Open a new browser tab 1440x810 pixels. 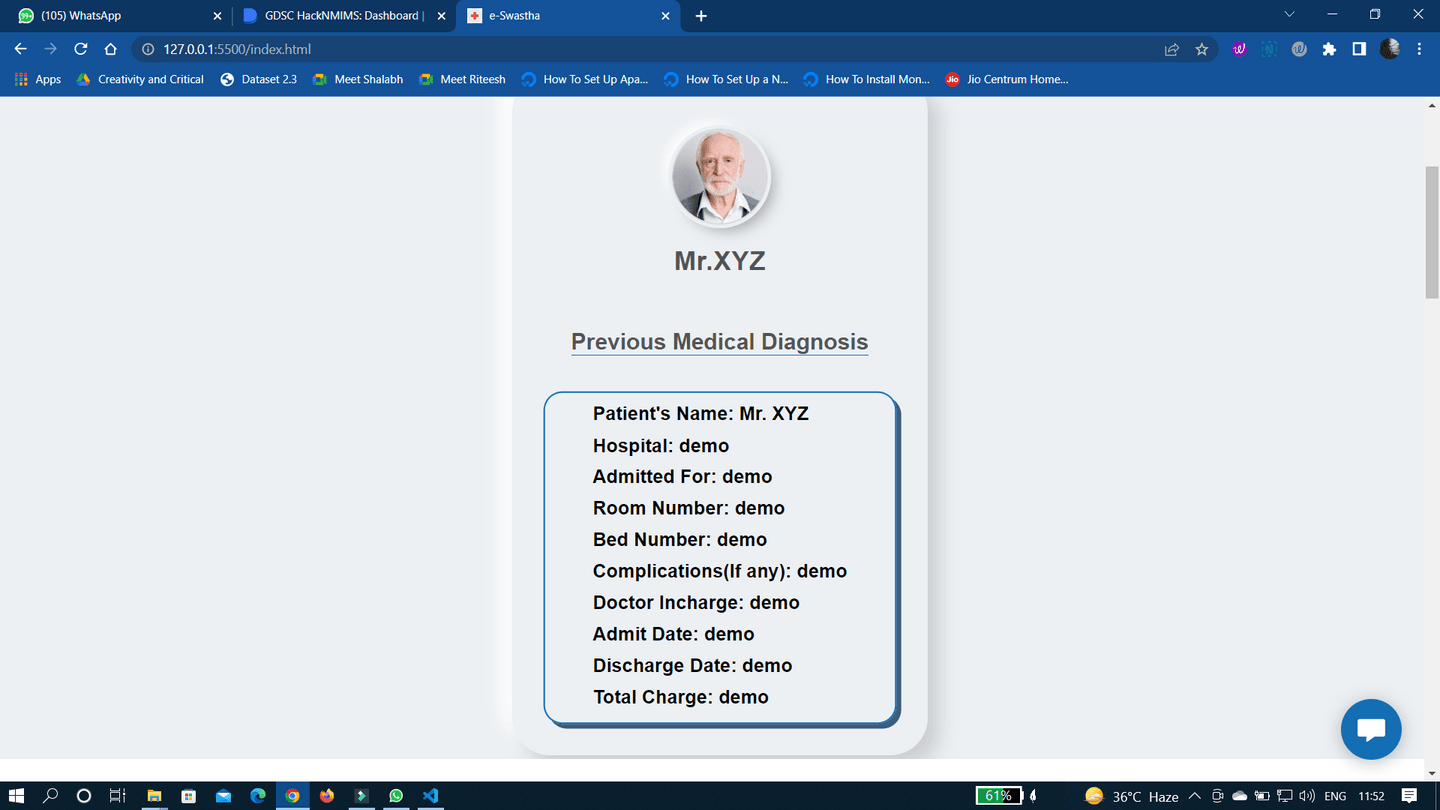coord(701,16)
